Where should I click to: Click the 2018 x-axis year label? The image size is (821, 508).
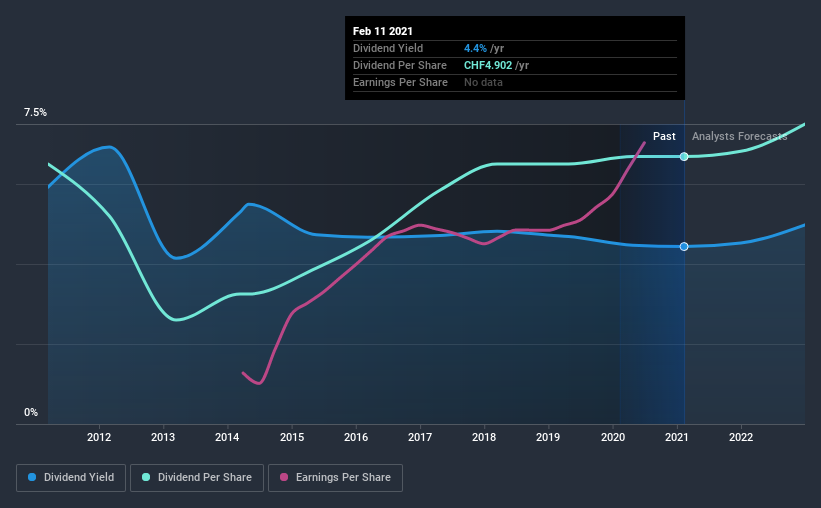coord(484,437)
